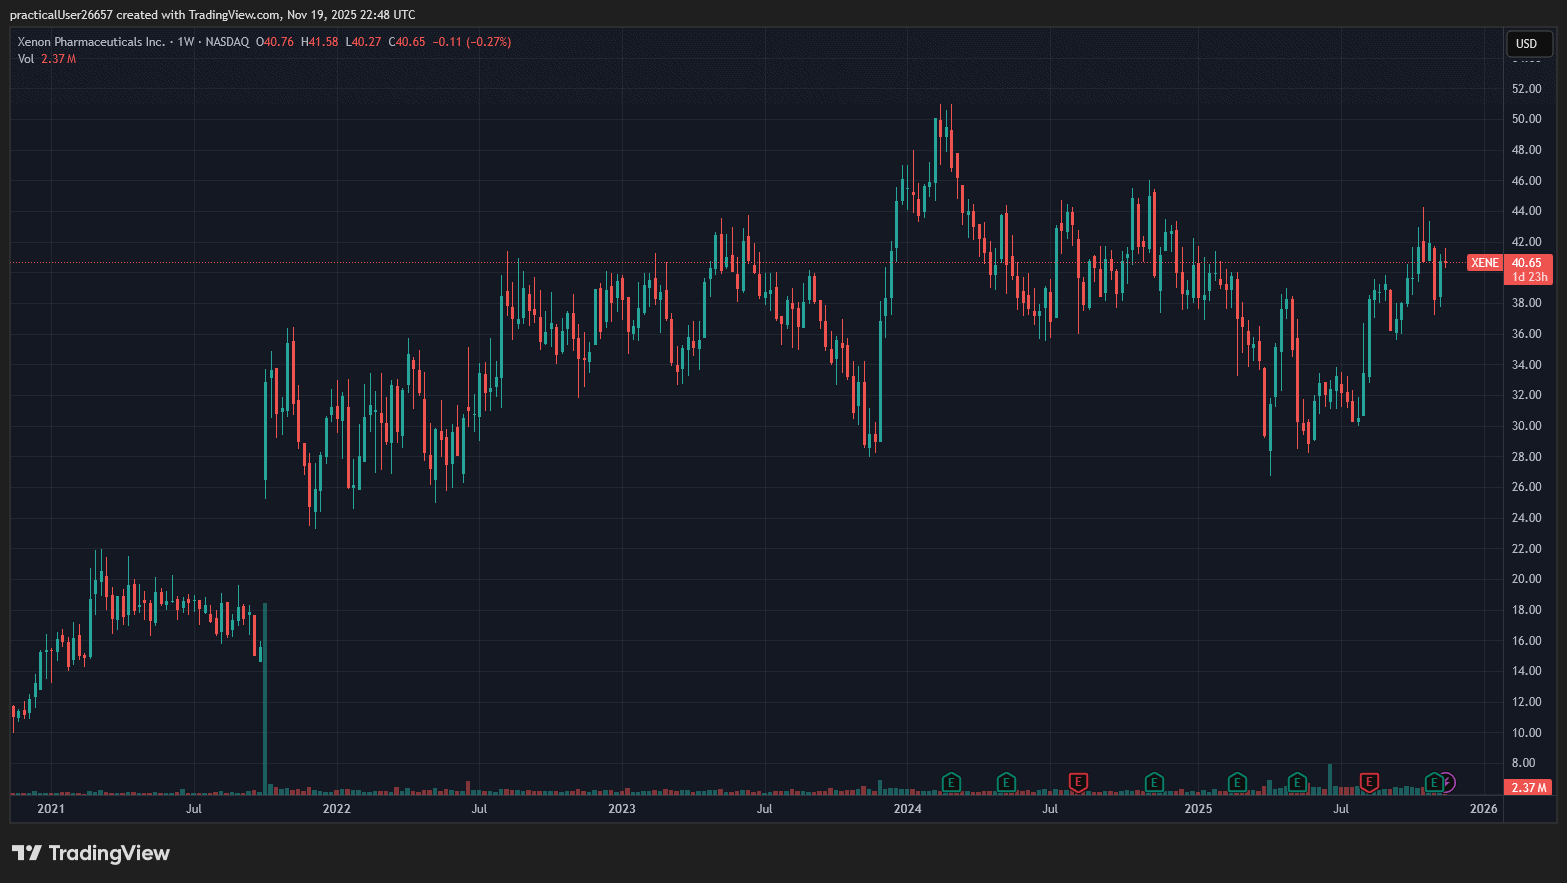Screen dimensions: 1567x883
Task: Click the green earnings marker in late 2024
Action: [x=1154, y=782]
